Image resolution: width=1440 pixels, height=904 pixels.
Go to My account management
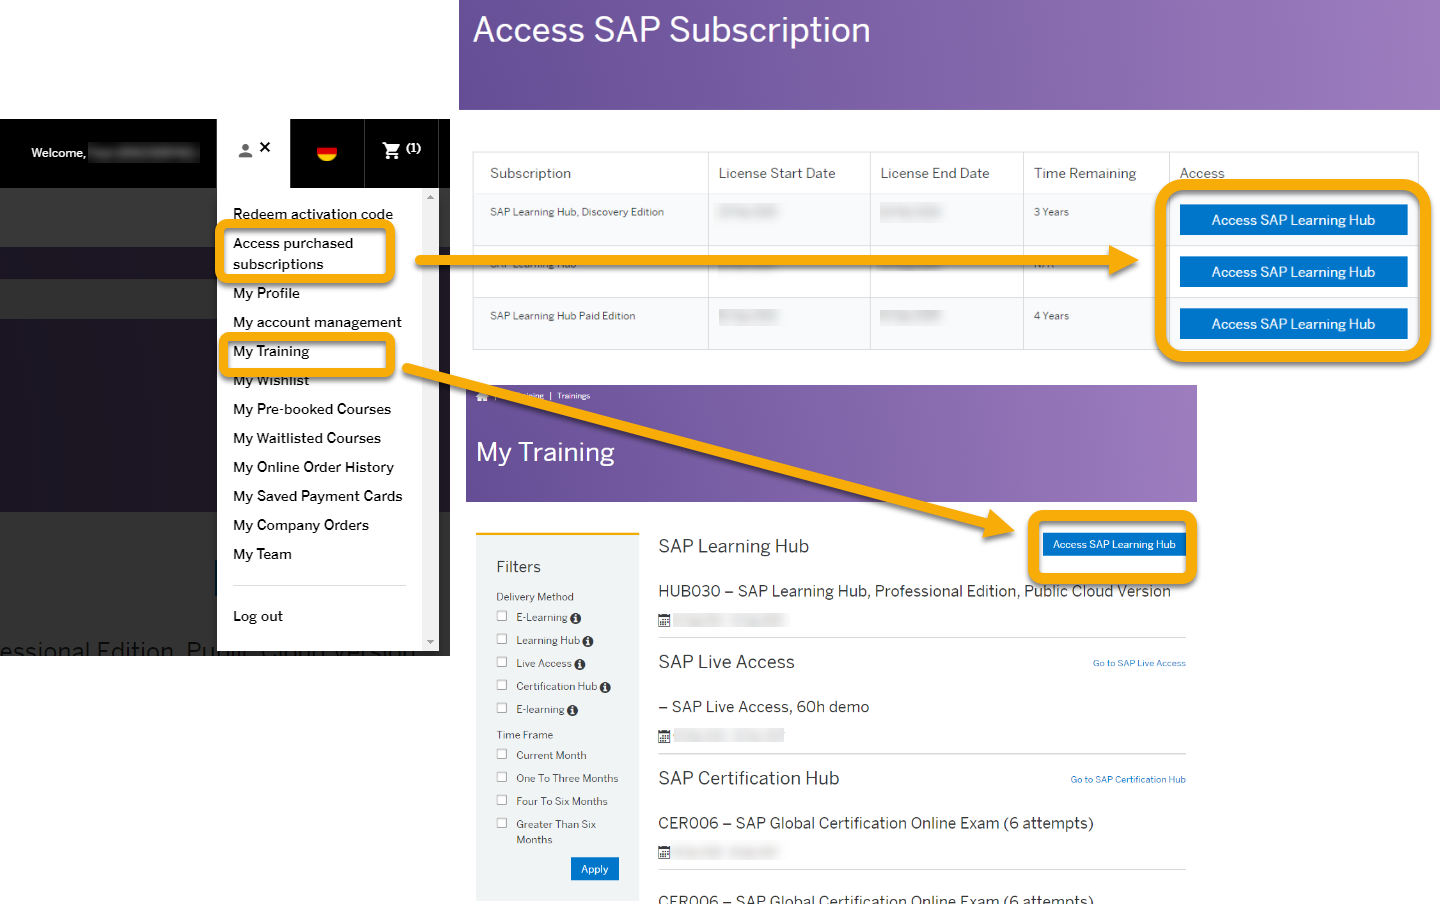point(317,322)
